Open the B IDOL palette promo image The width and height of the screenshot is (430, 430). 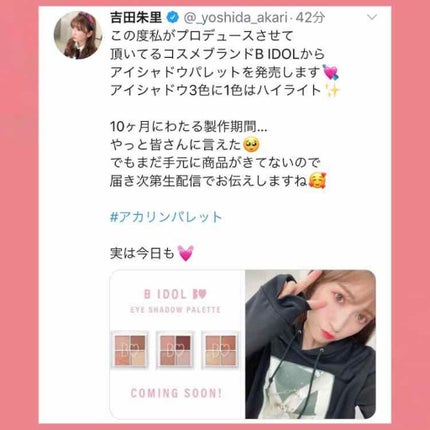click(177, 344)
